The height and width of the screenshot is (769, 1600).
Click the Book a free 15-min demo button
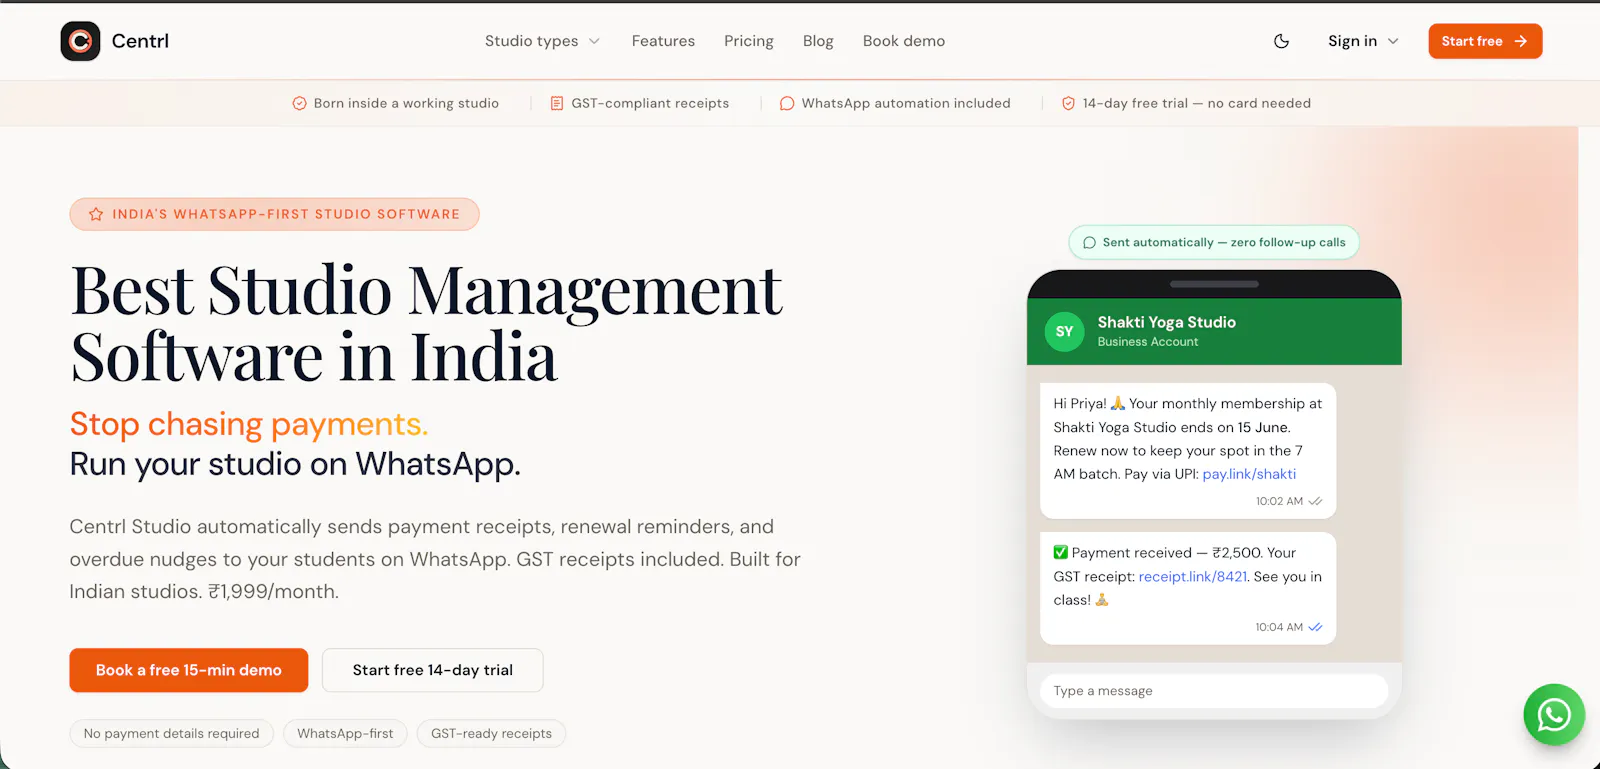click(x=189, y=670)
